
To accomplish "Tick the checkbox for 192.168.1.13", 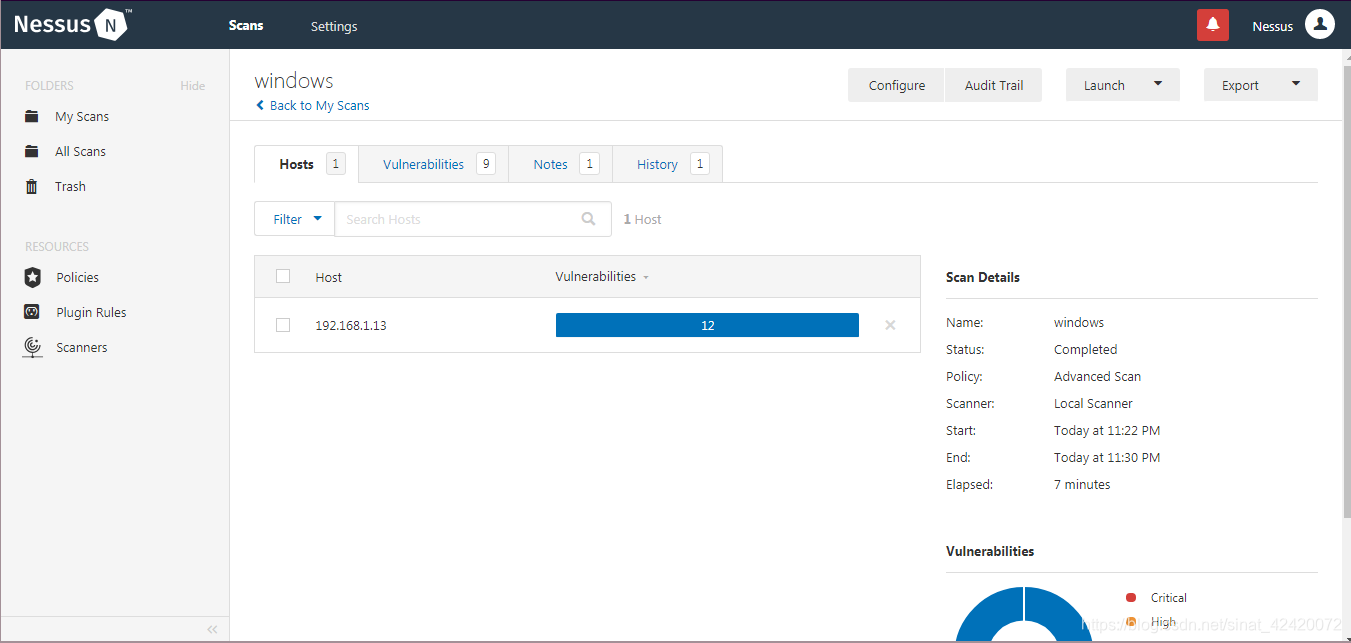I will 283,325.
